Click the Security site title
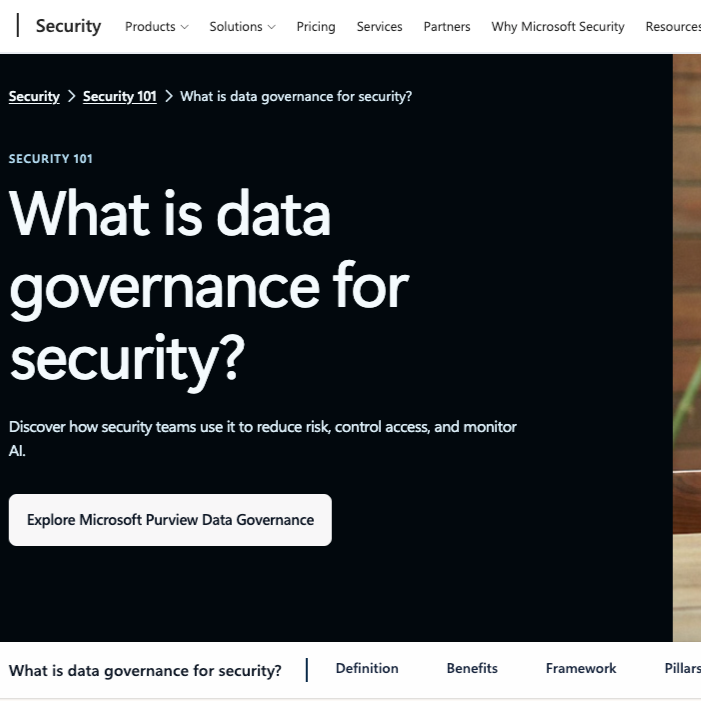701x701 pixels. [x=68, y=26]
